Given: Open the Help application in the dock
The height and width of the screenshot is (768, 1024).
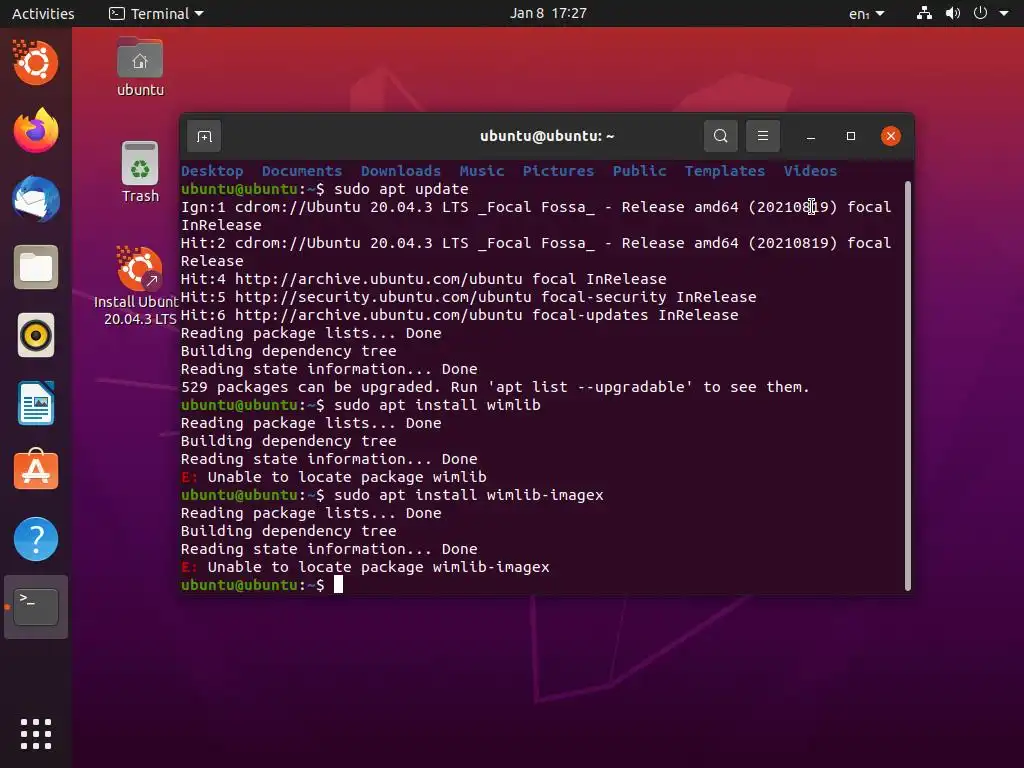Looking at the screenshot, I should click(x=35, y=539).
